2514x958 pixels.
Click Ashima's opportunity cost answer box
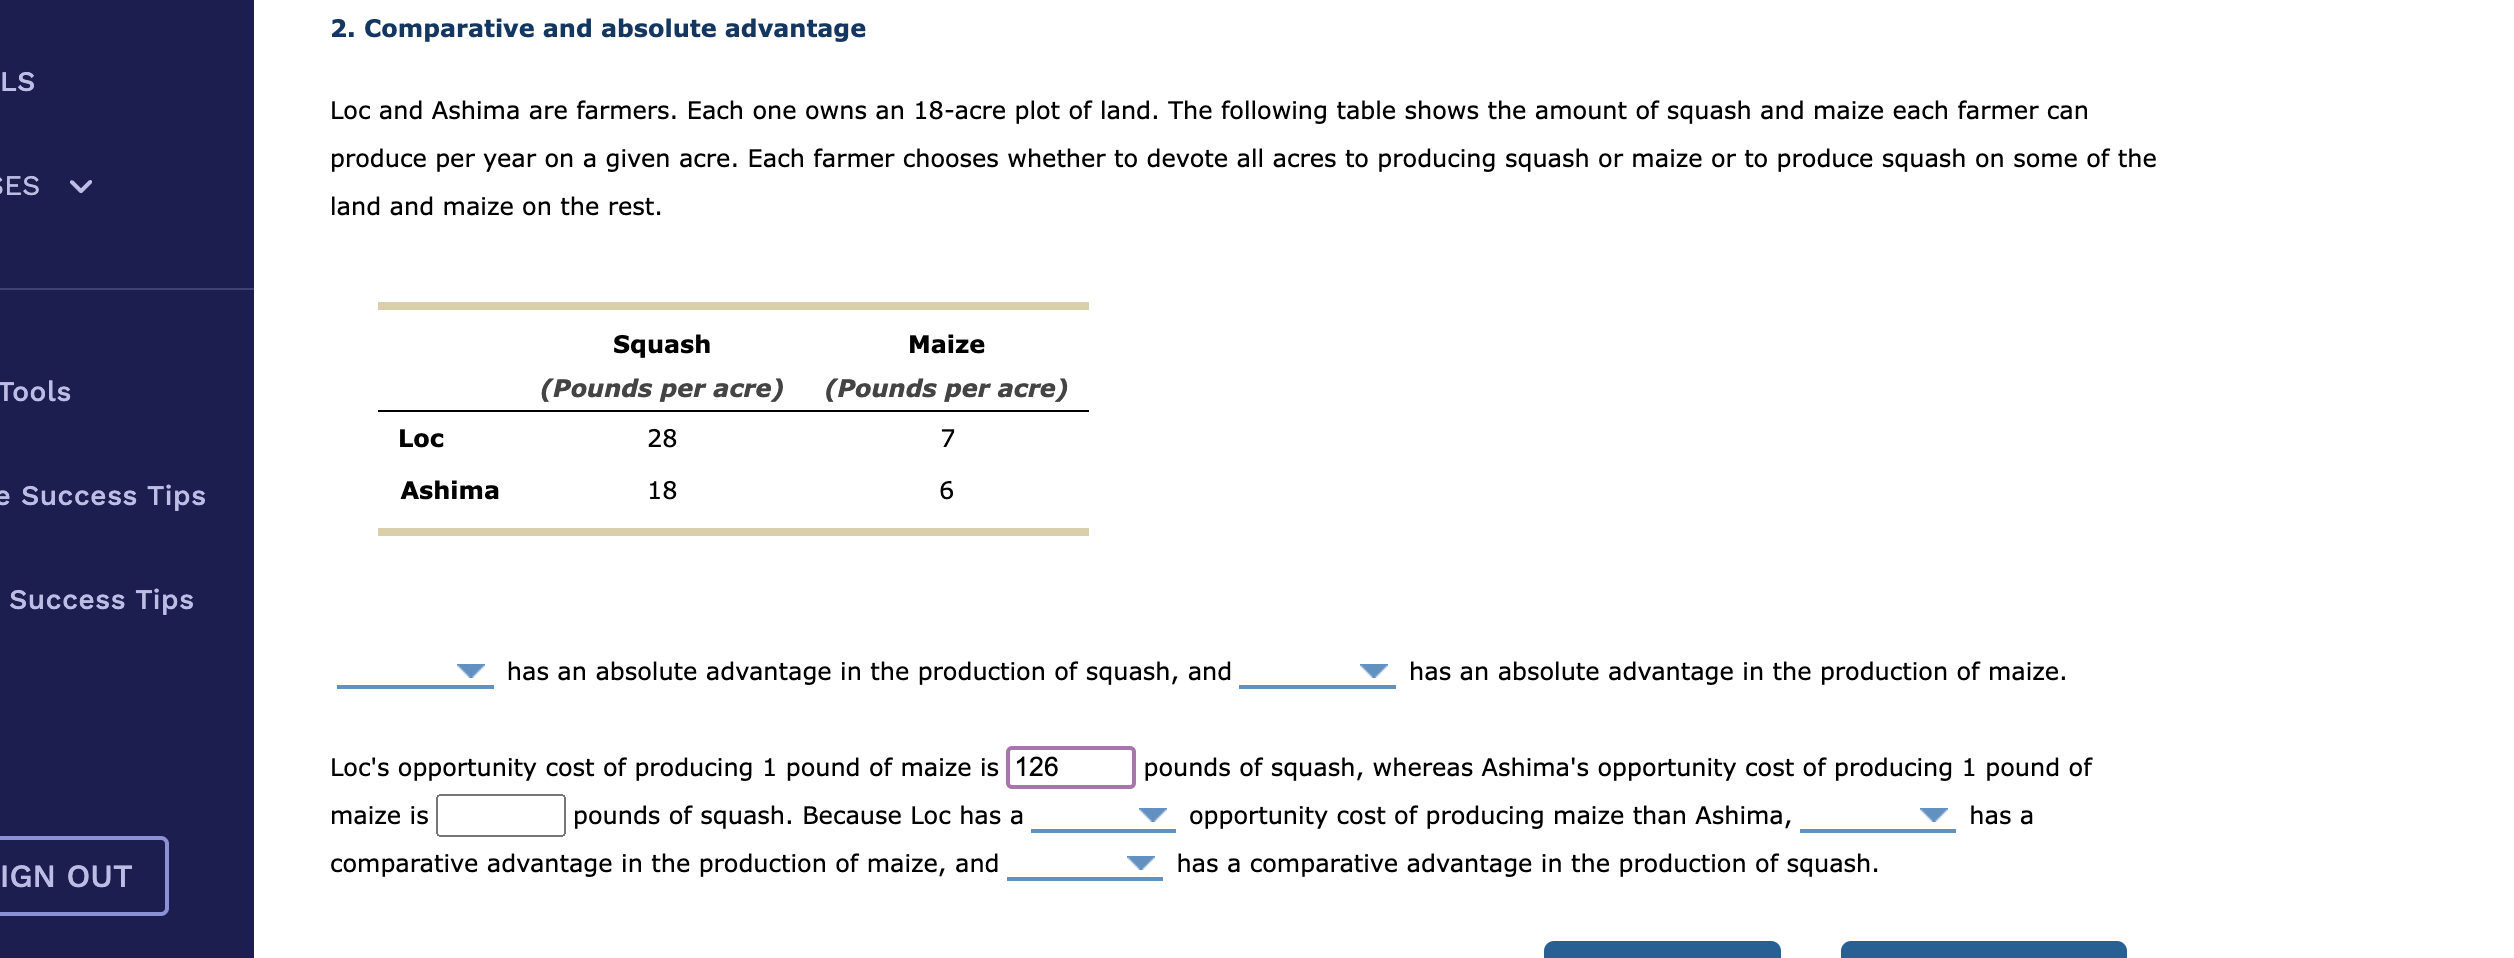coord(499,815)
